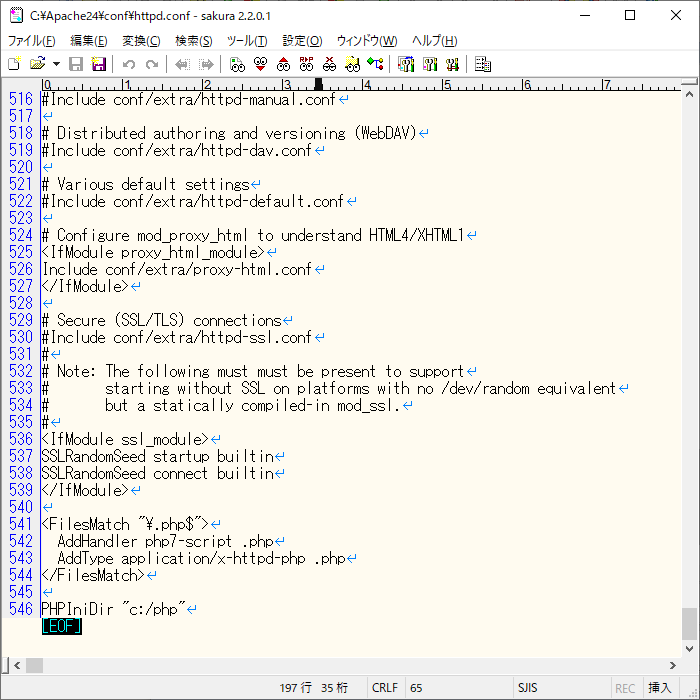
Task: Open the CRLF line-ending selector
Action: click(x=385, y=688)
